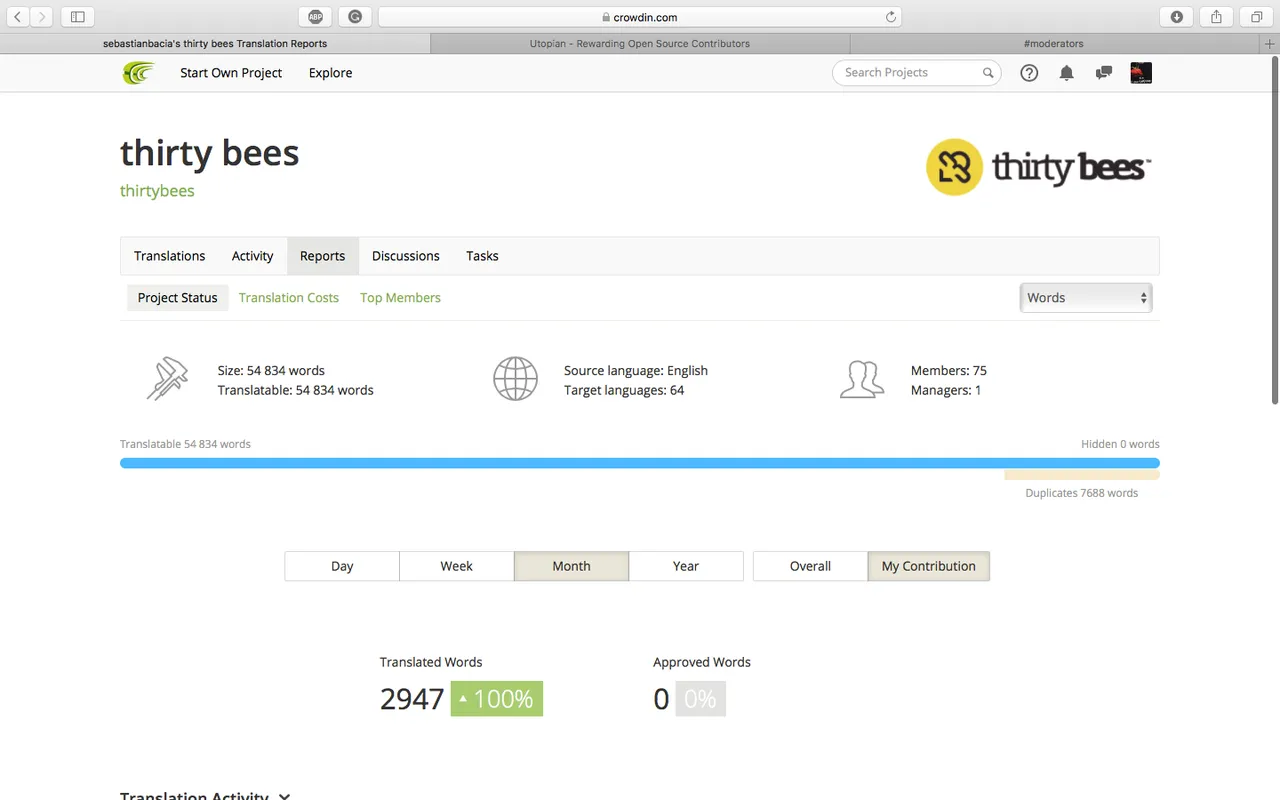Open messages chat bubbles icon
The image size is (1280, 800).
pyautogui.click(x=1104, y=73)
